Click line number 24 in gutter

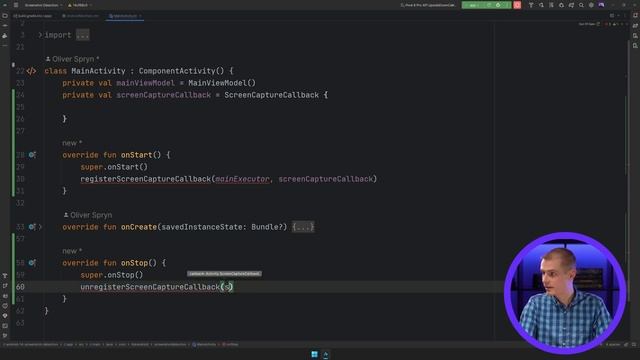(x=20, y=95)
